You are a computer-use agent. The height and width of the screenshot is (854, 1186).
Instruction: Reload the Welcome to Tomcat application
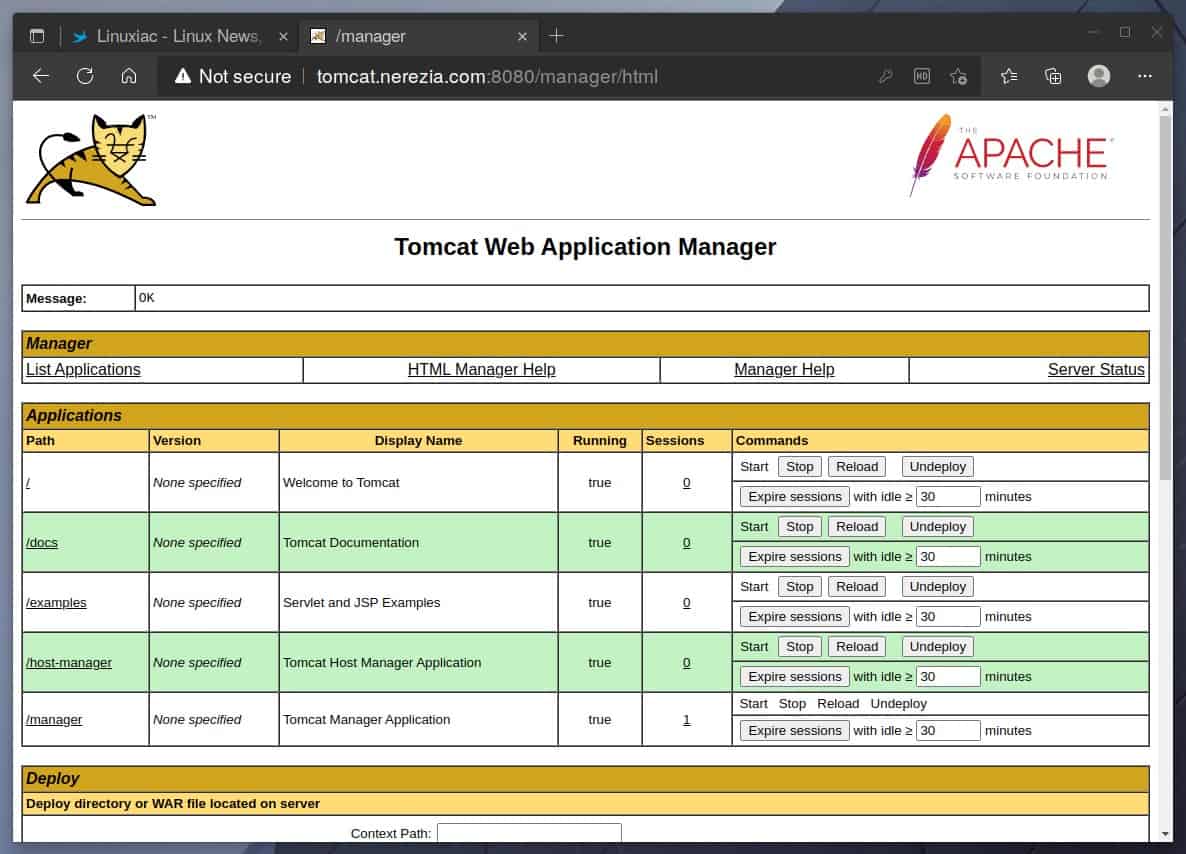tap(857, 467)
